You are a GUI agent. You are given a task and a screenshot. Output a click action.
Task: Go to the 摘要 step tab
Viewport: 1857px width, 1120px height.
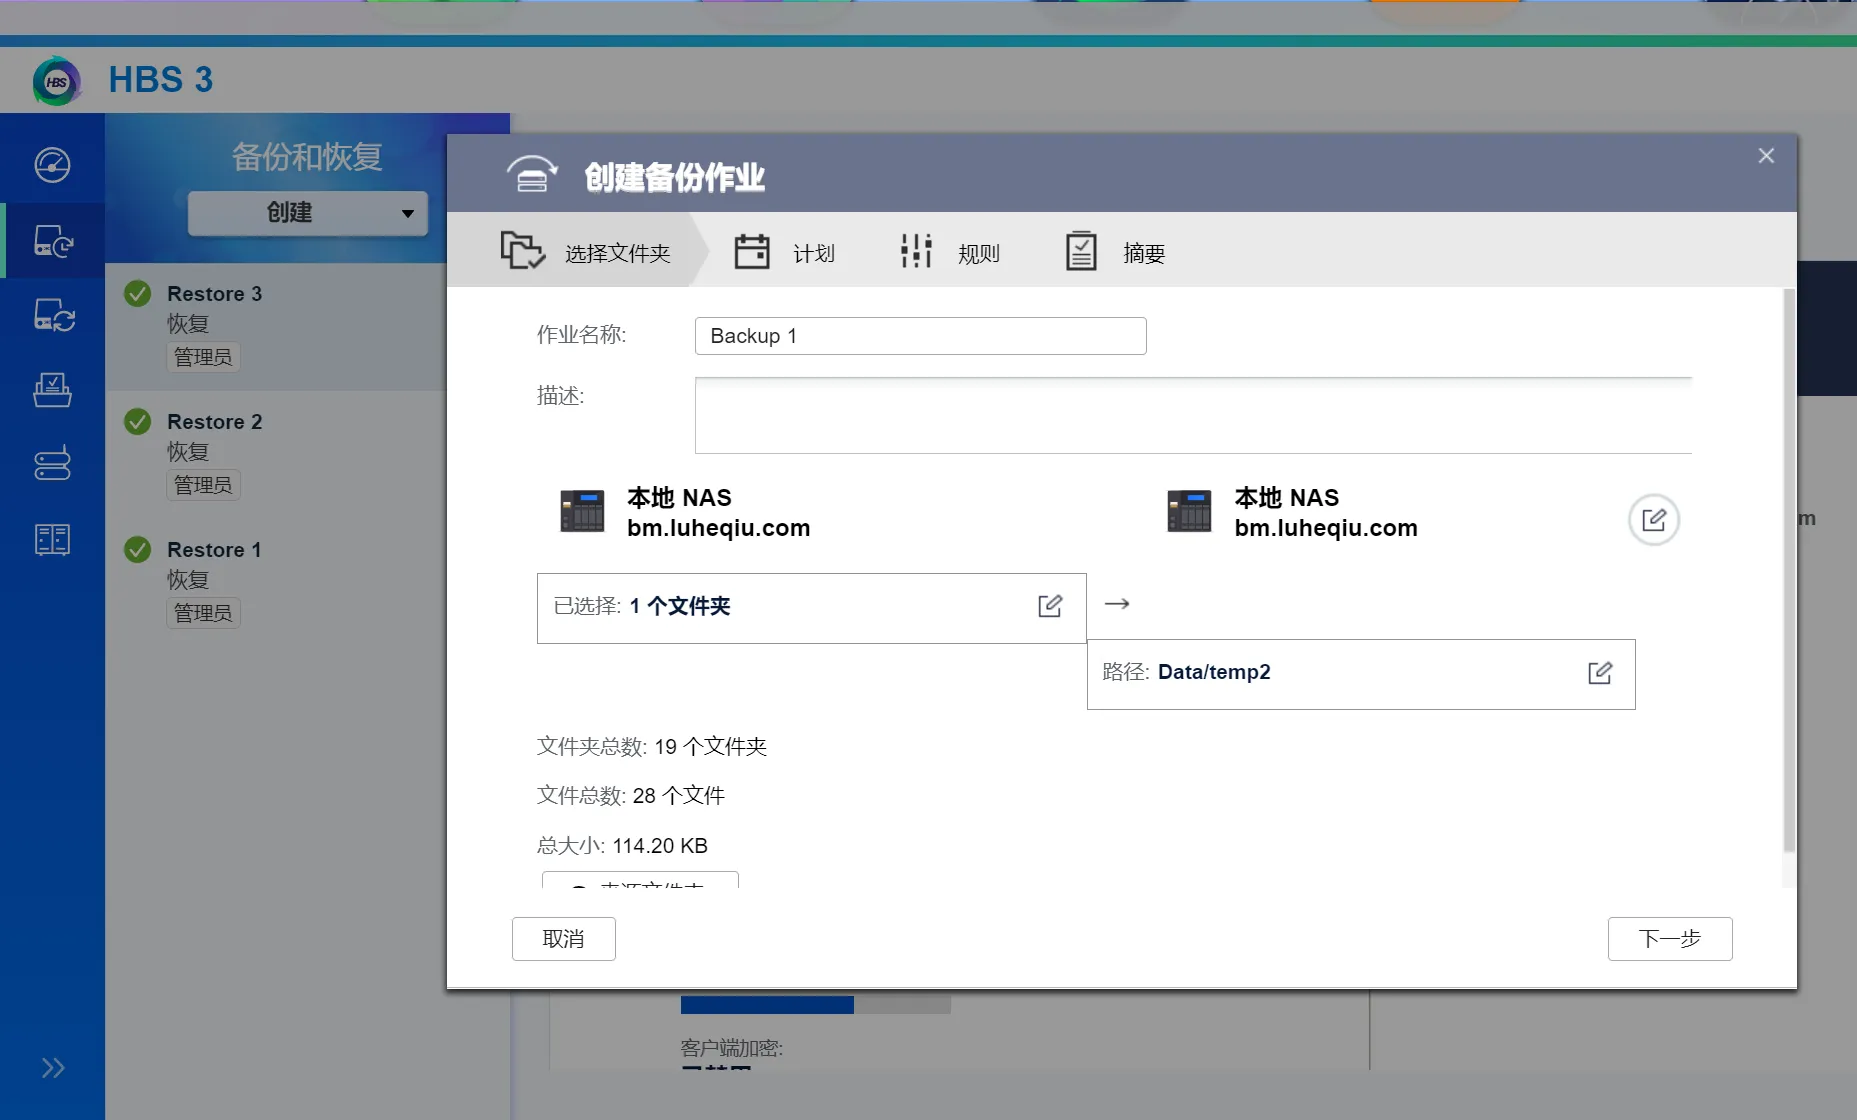click(1115, 253)
